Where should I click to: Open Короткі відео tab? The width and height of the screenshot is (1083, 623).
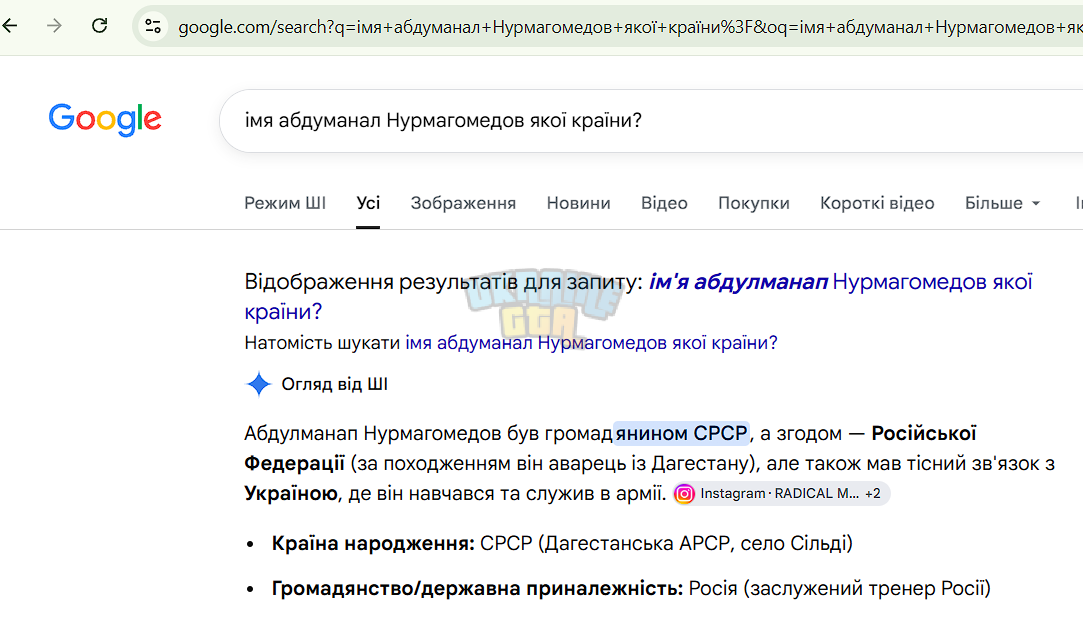(x=876, y=203)
